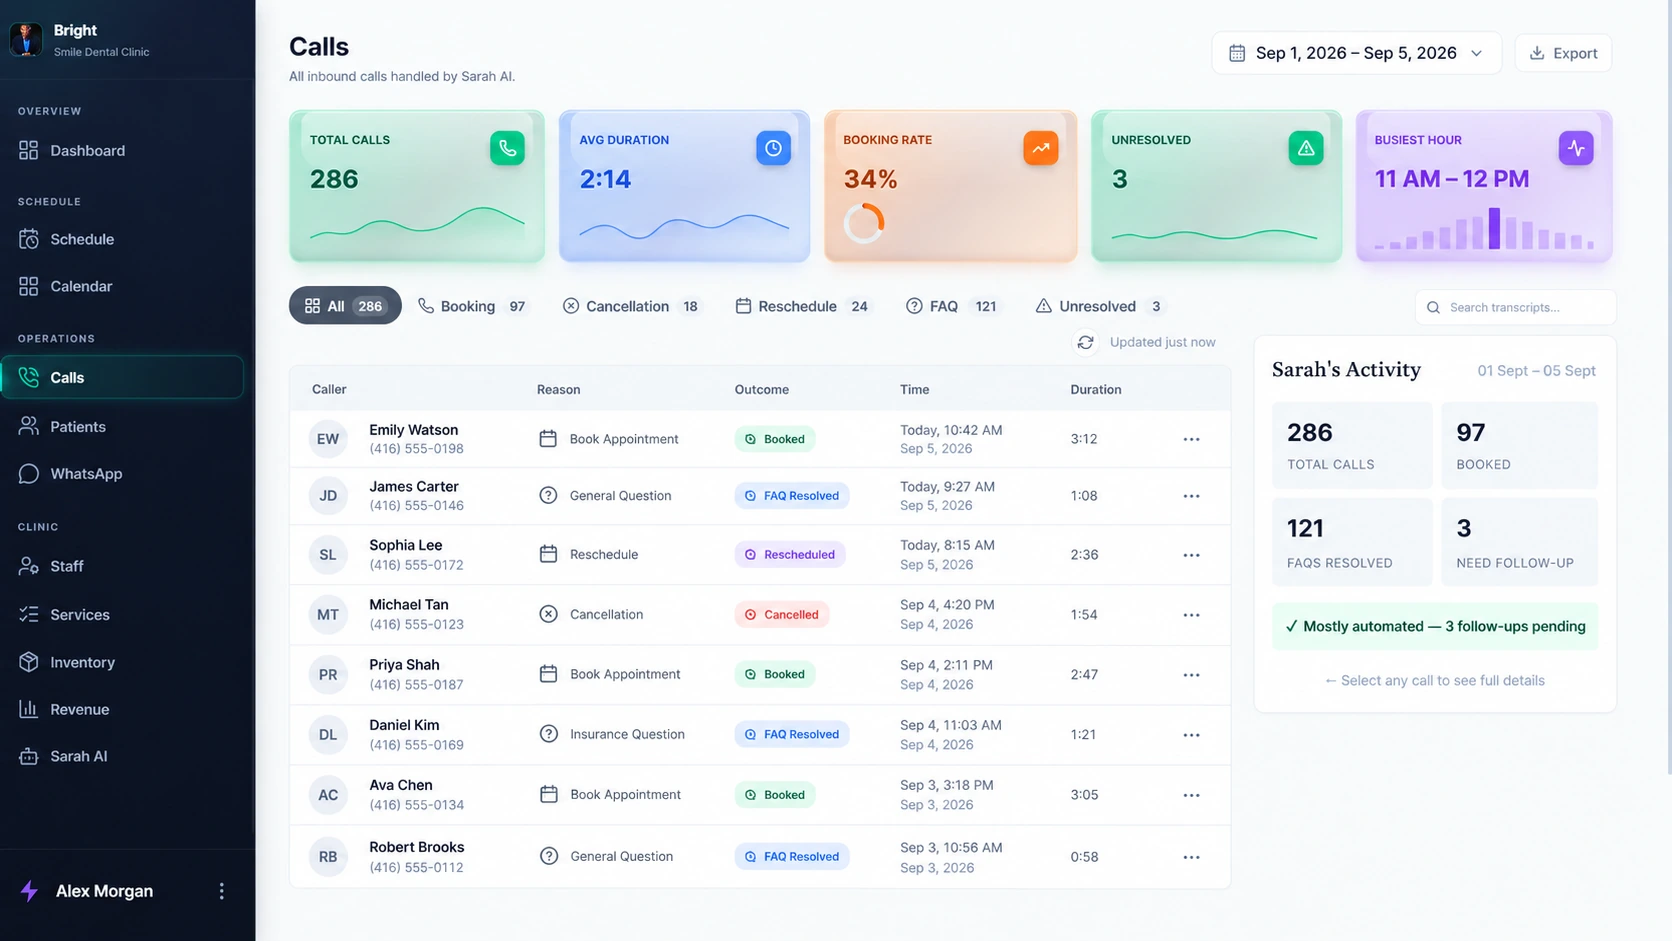Viewport: 1672px width, 941px height.
Task: Open the Inventory page
Action: [67, 662]
